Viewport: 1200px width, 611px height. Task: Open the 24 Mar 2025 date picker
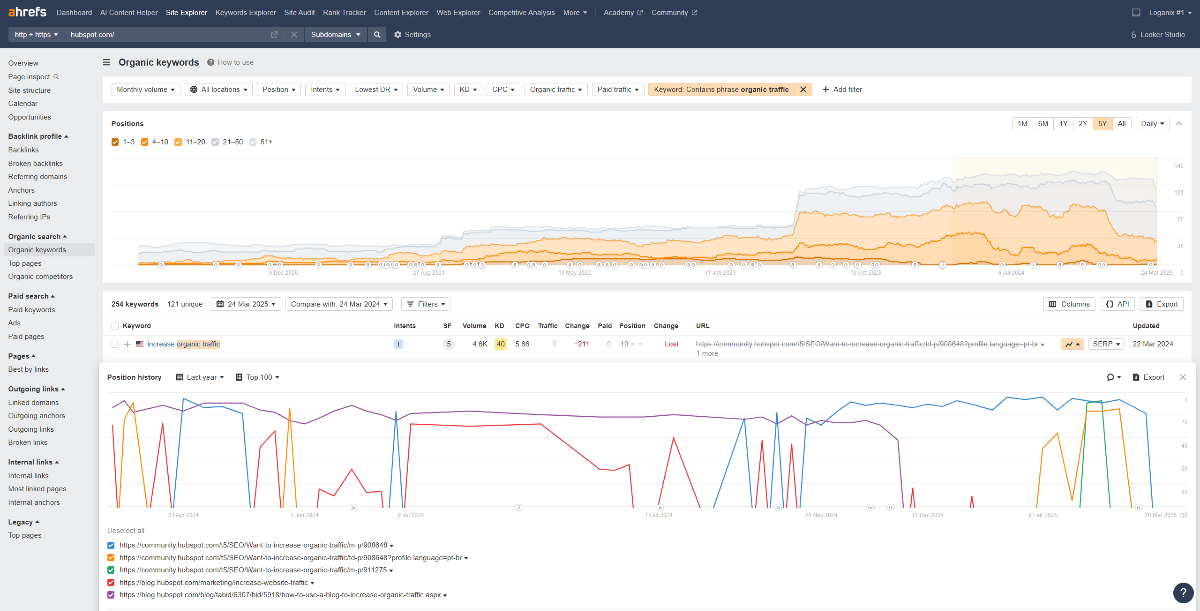point(246,304)
